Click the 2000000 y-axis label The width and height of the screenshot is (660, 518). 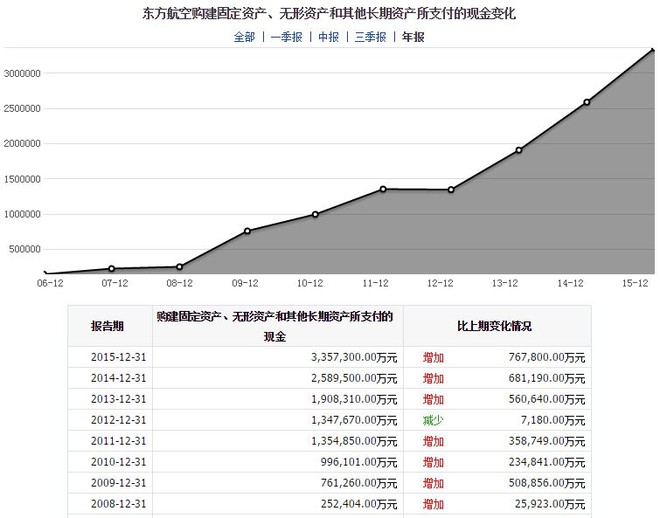click(22, 143)
